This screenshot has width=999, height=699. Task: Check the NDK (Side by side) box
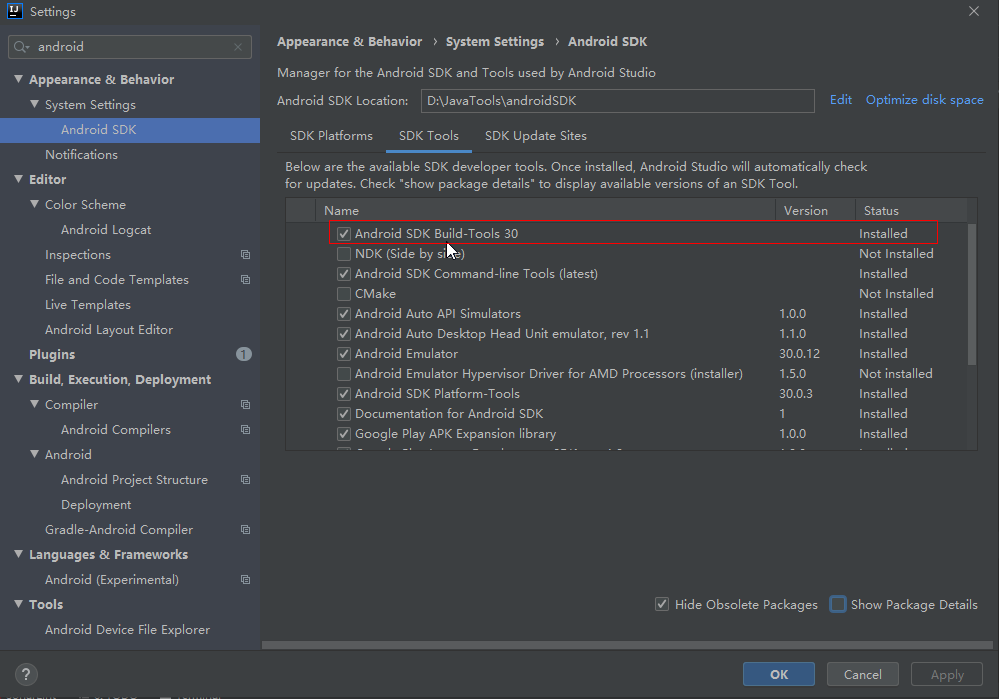click(343, 254)
